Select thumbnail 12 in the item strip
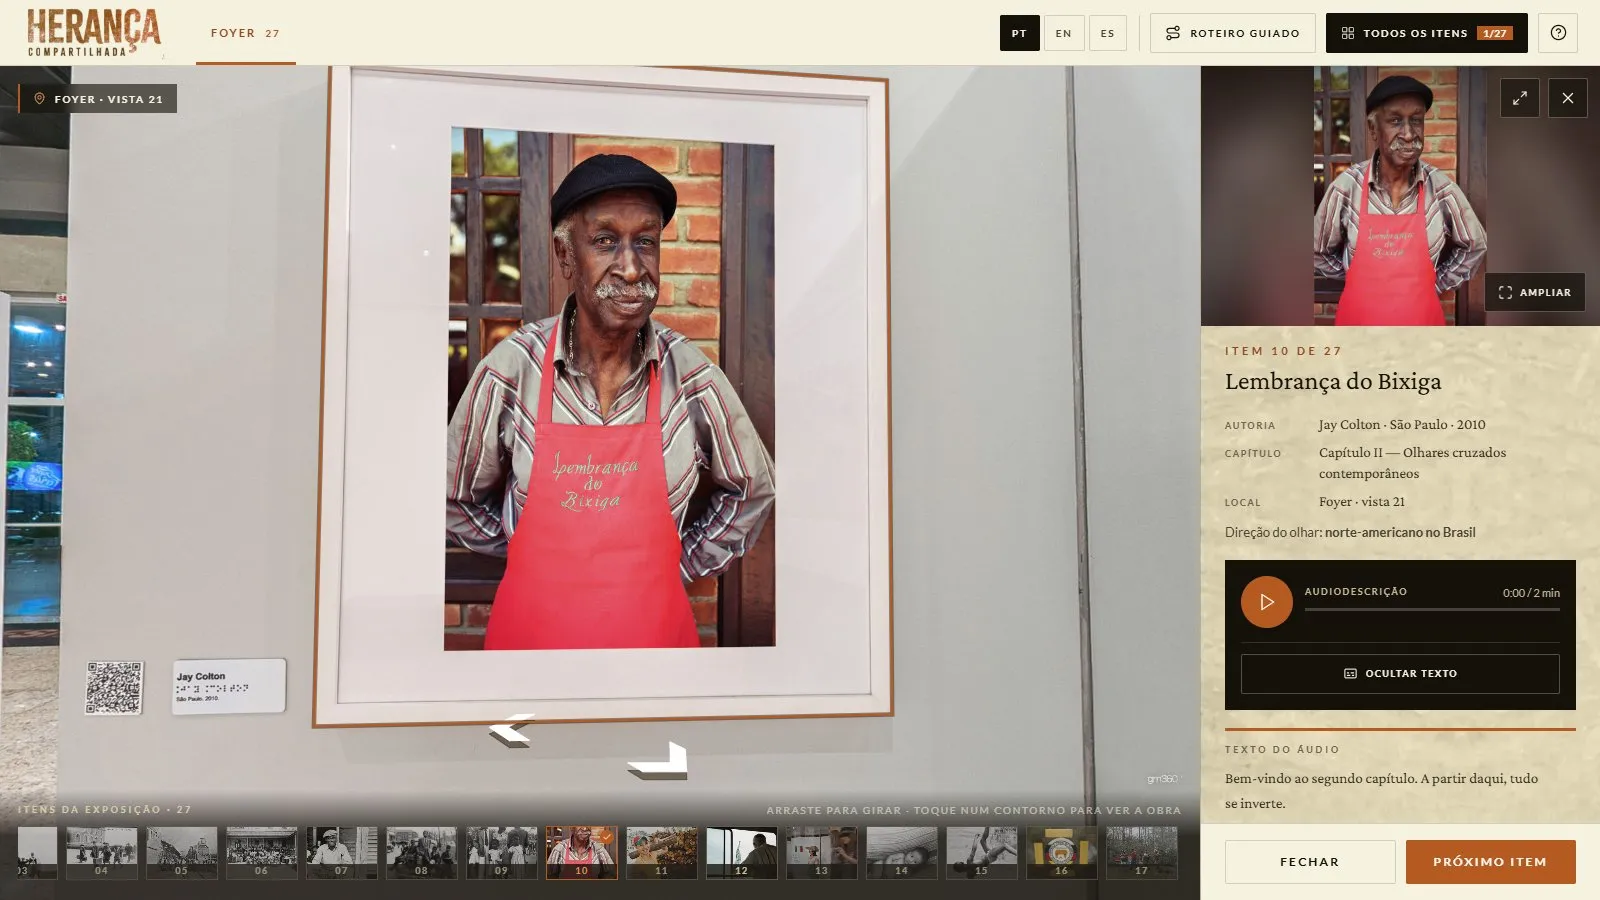The image size is (1600, 900). tap(741, 853)
